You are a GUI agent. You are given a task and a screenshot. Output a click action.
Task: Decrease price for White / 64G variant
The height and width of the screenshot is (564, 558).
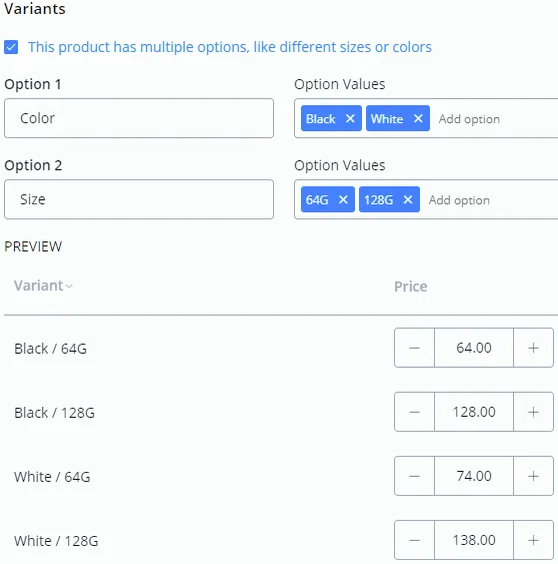click(x=414, y=476)
